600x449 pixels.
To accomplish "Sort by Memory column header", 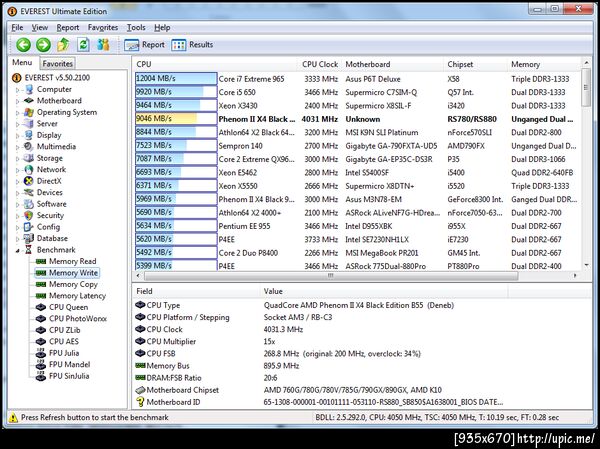I will (544, 64).
